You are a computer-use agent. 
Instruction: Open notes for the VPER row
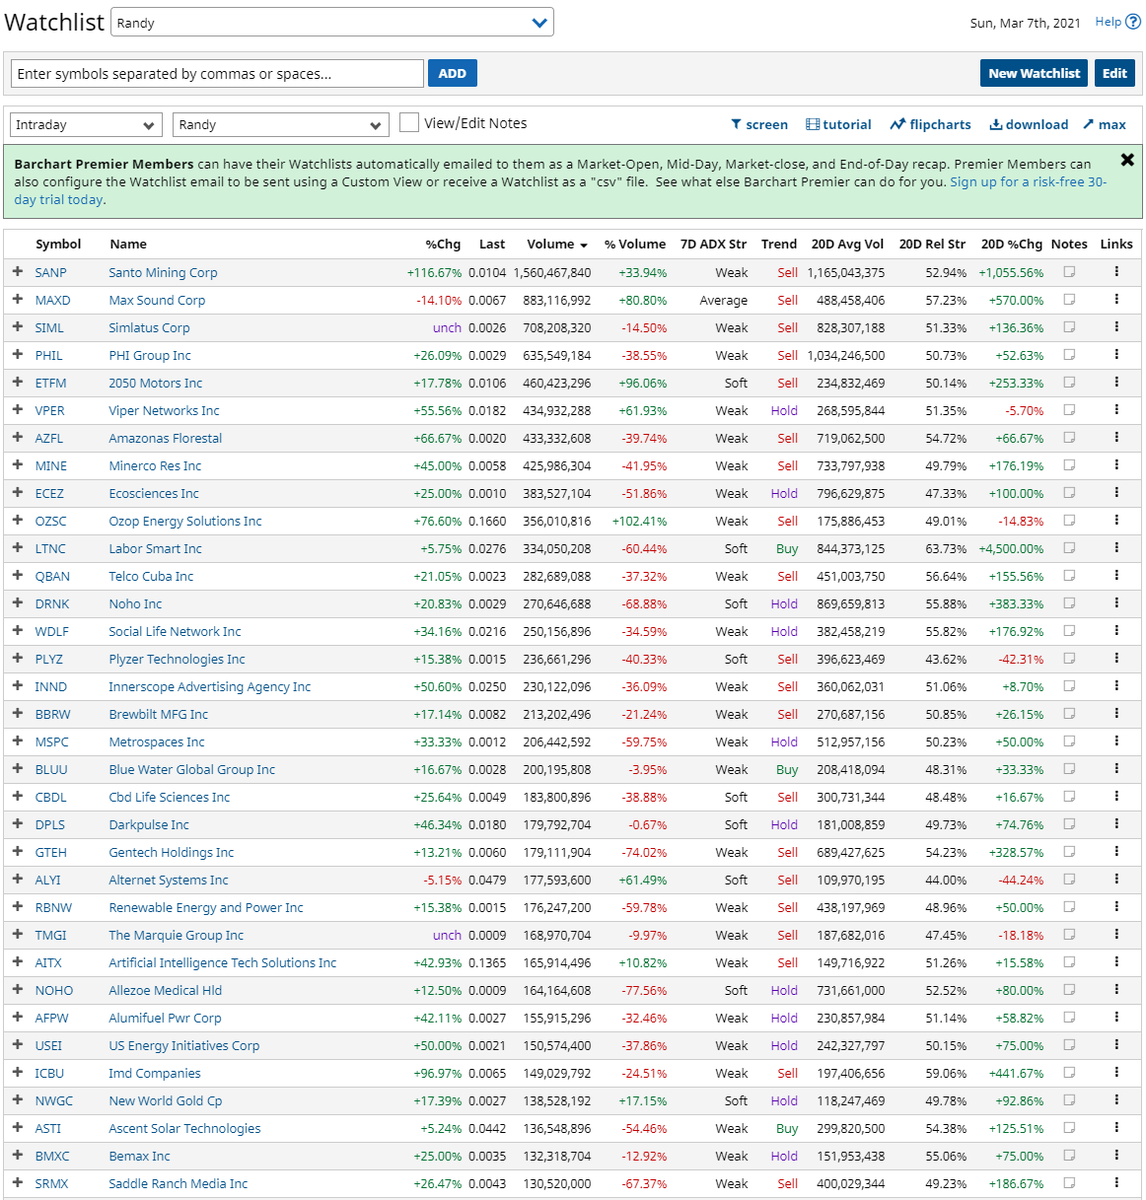point(1069,410)
